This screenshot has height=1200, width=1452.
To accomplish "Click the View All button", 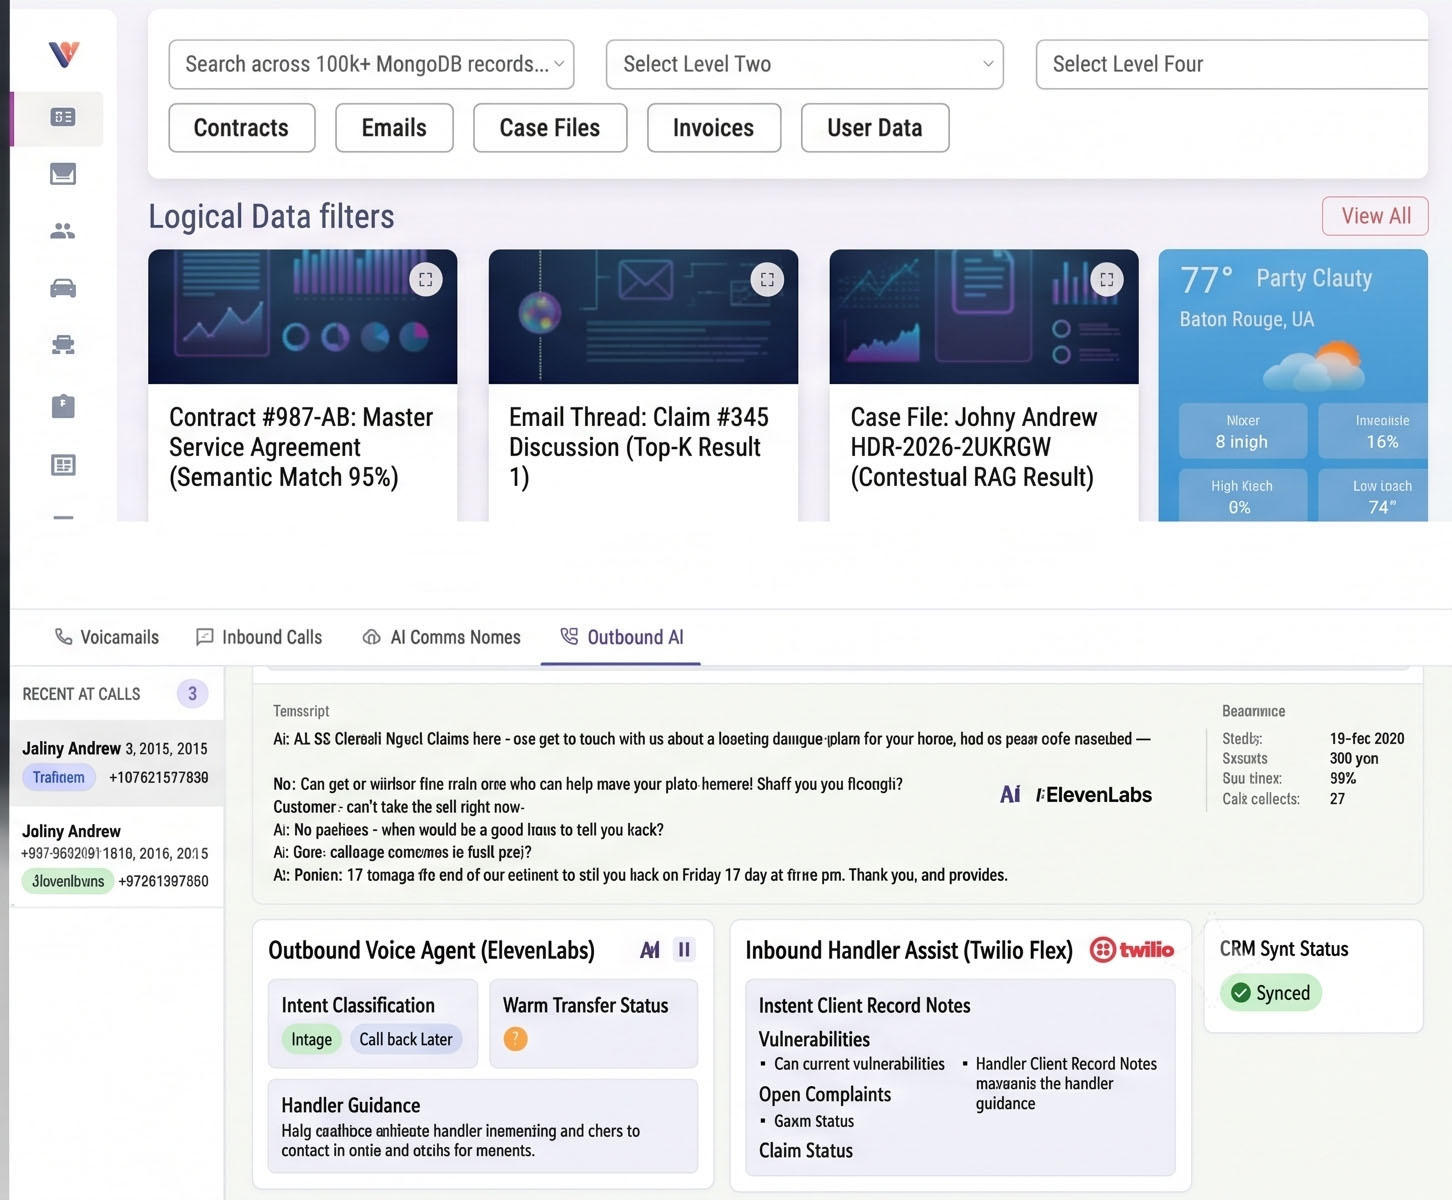I will coord(1375,216).
